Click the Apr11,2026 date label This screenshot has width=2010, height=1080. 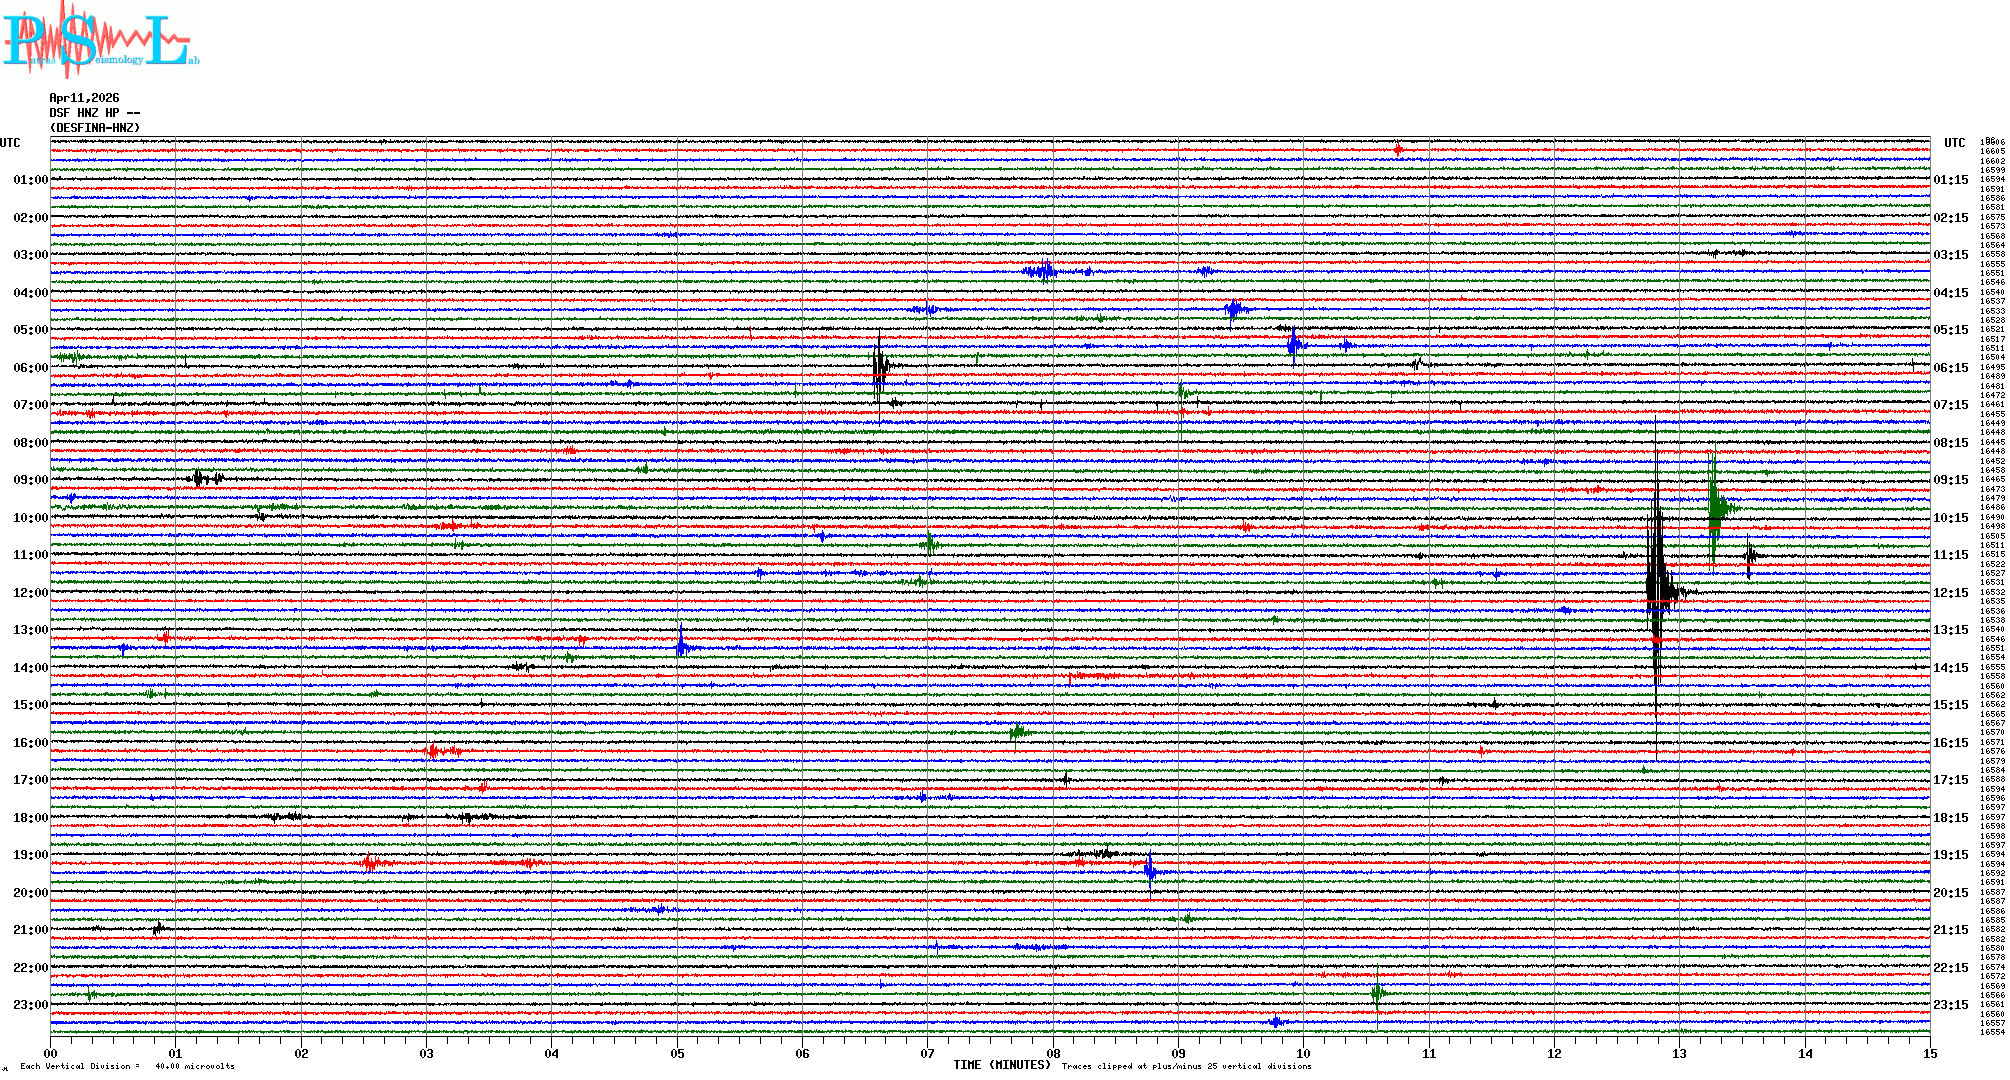[84, 98]
